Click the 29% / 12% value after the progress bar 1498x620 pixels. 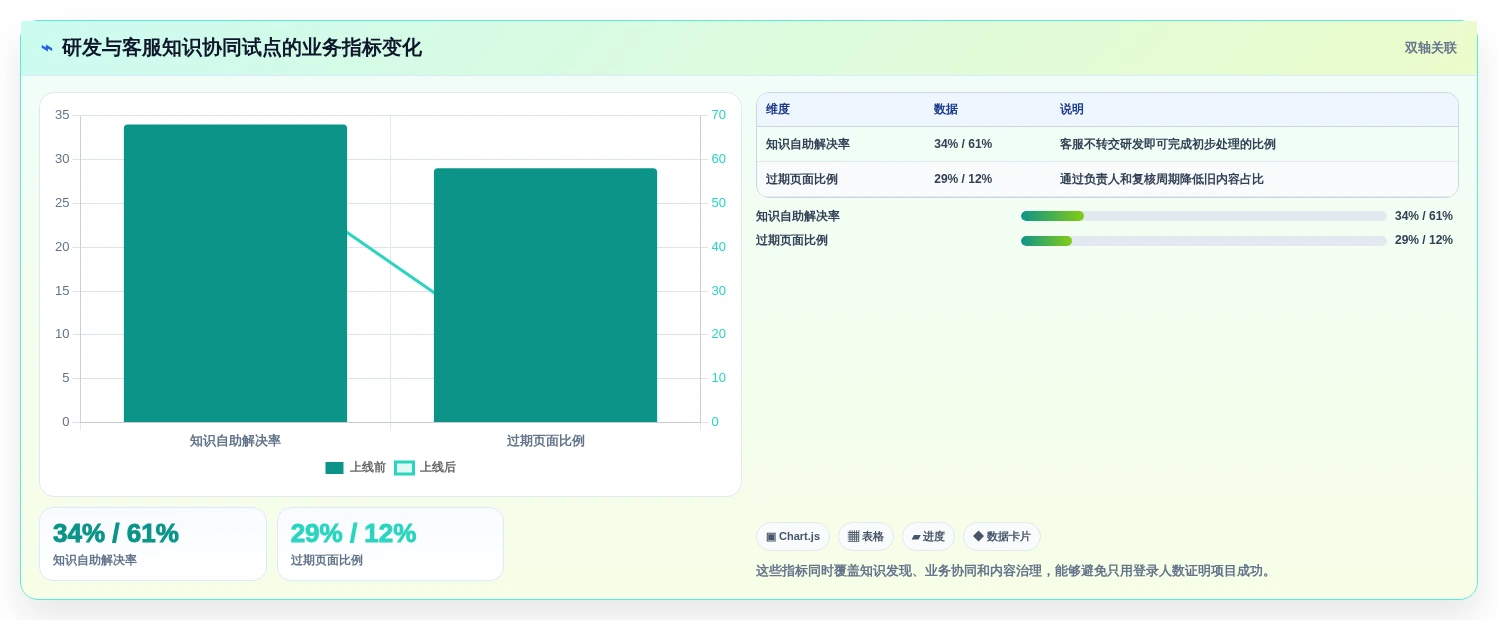pos(1424,241)
